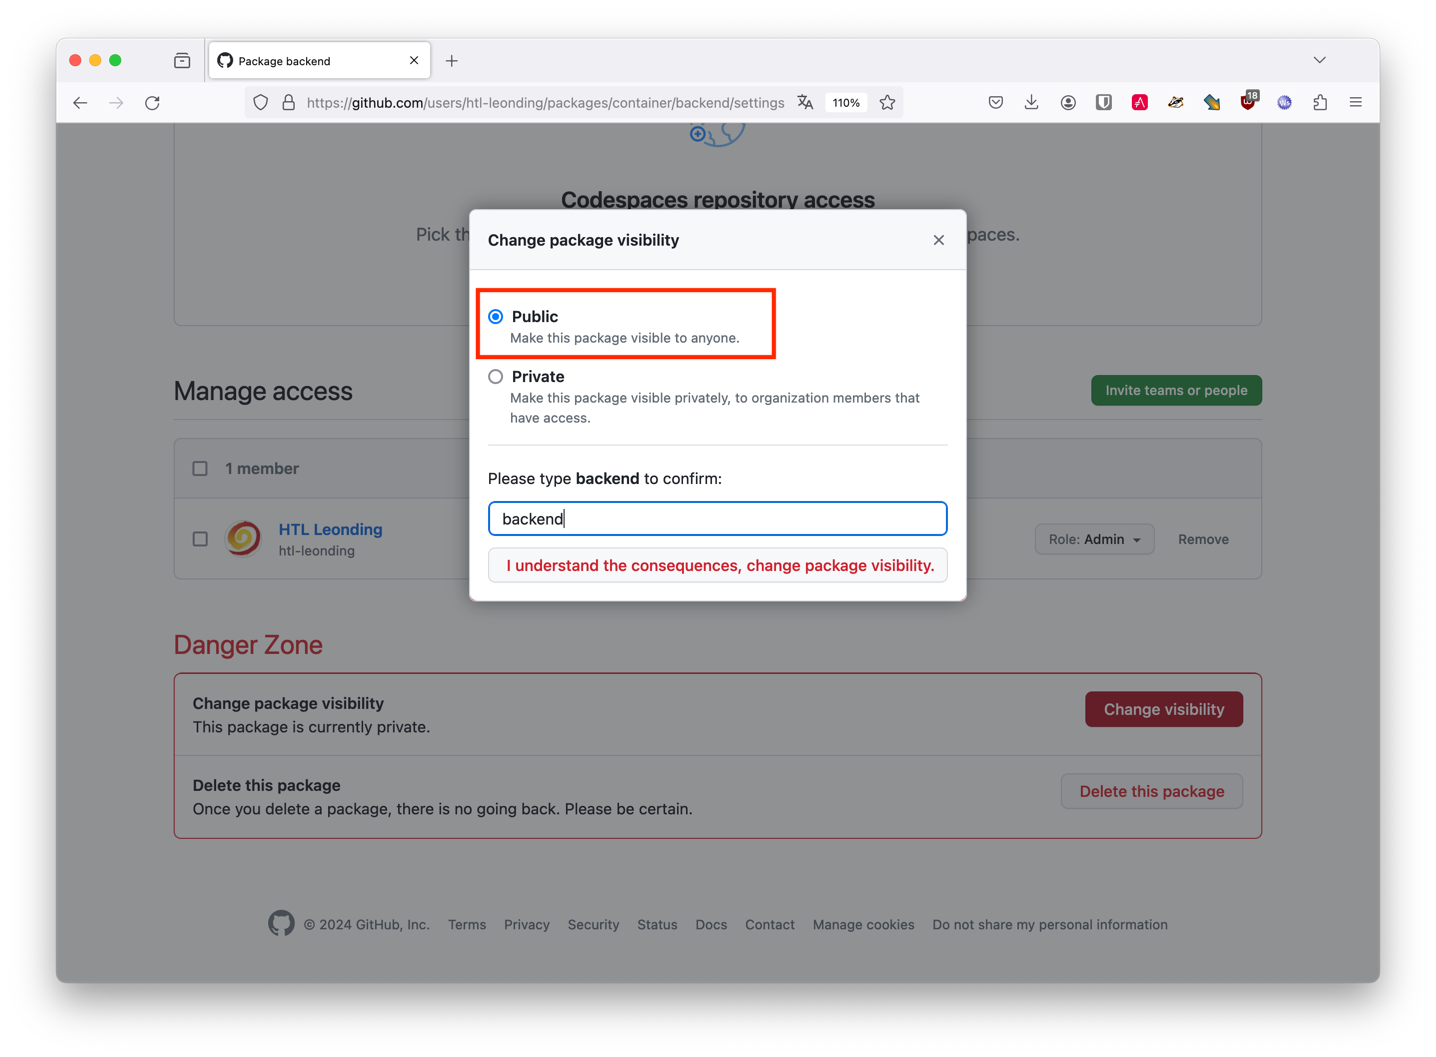The width and height of the screenshot is (1436, 1057).
Task: Click the backend confirmation text field
Action: (717, 518)
